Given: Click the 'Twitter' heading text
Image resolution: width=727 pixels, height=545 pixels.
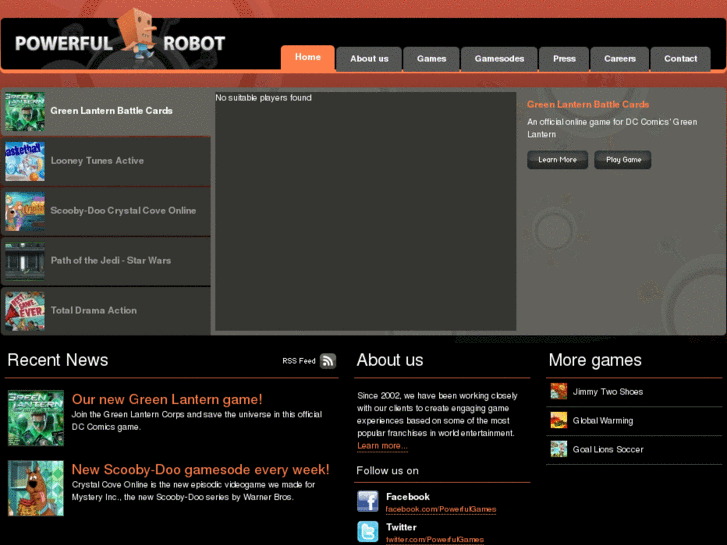Looking at the screenshot, I should (401, 527).
